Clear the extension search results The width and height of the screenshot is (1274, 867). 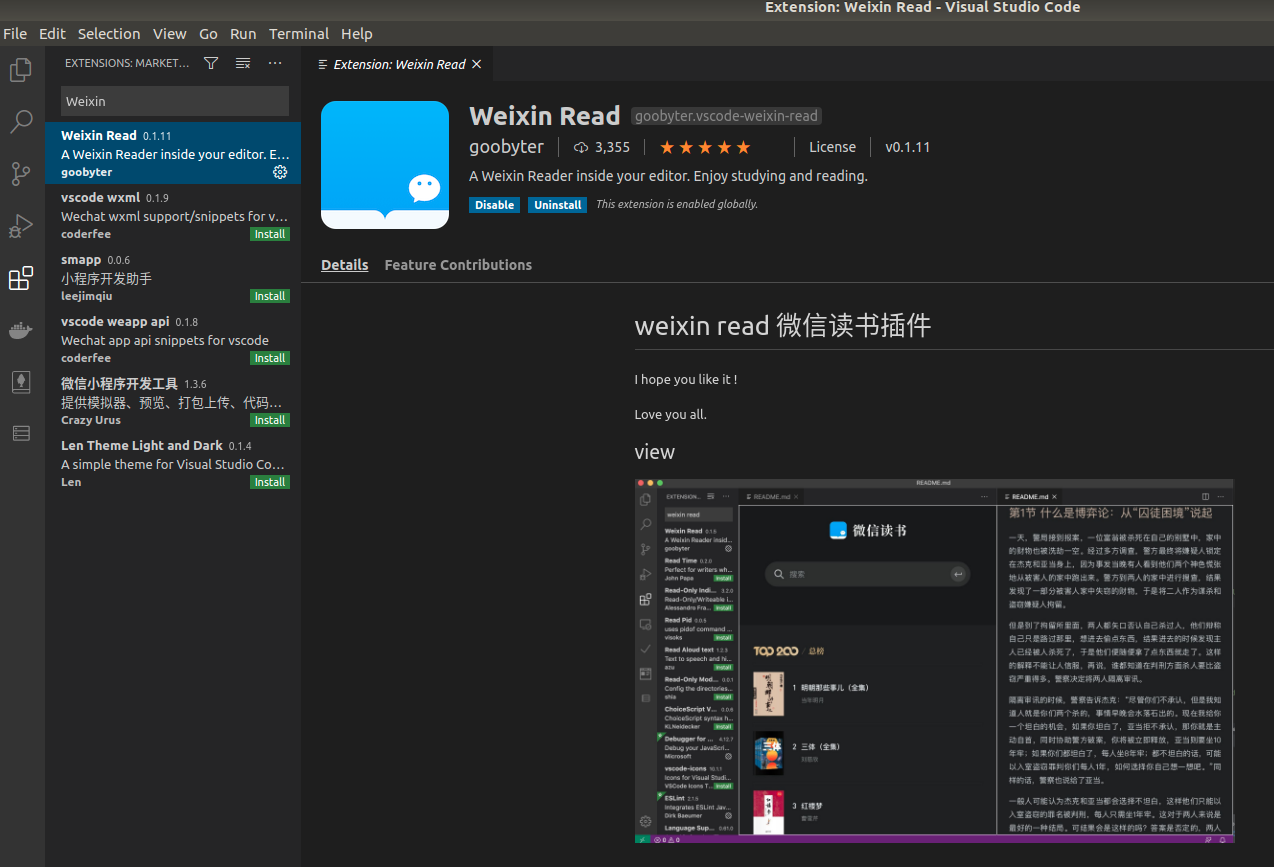tap(242, 63)
